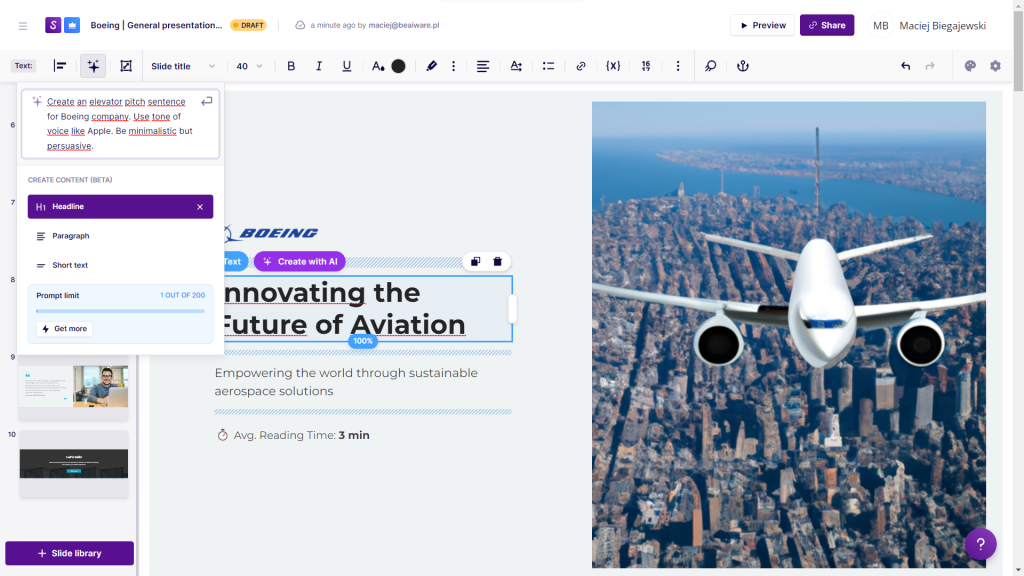
Task: Open the highlighter marker tool
Action: tap(432, 66)
